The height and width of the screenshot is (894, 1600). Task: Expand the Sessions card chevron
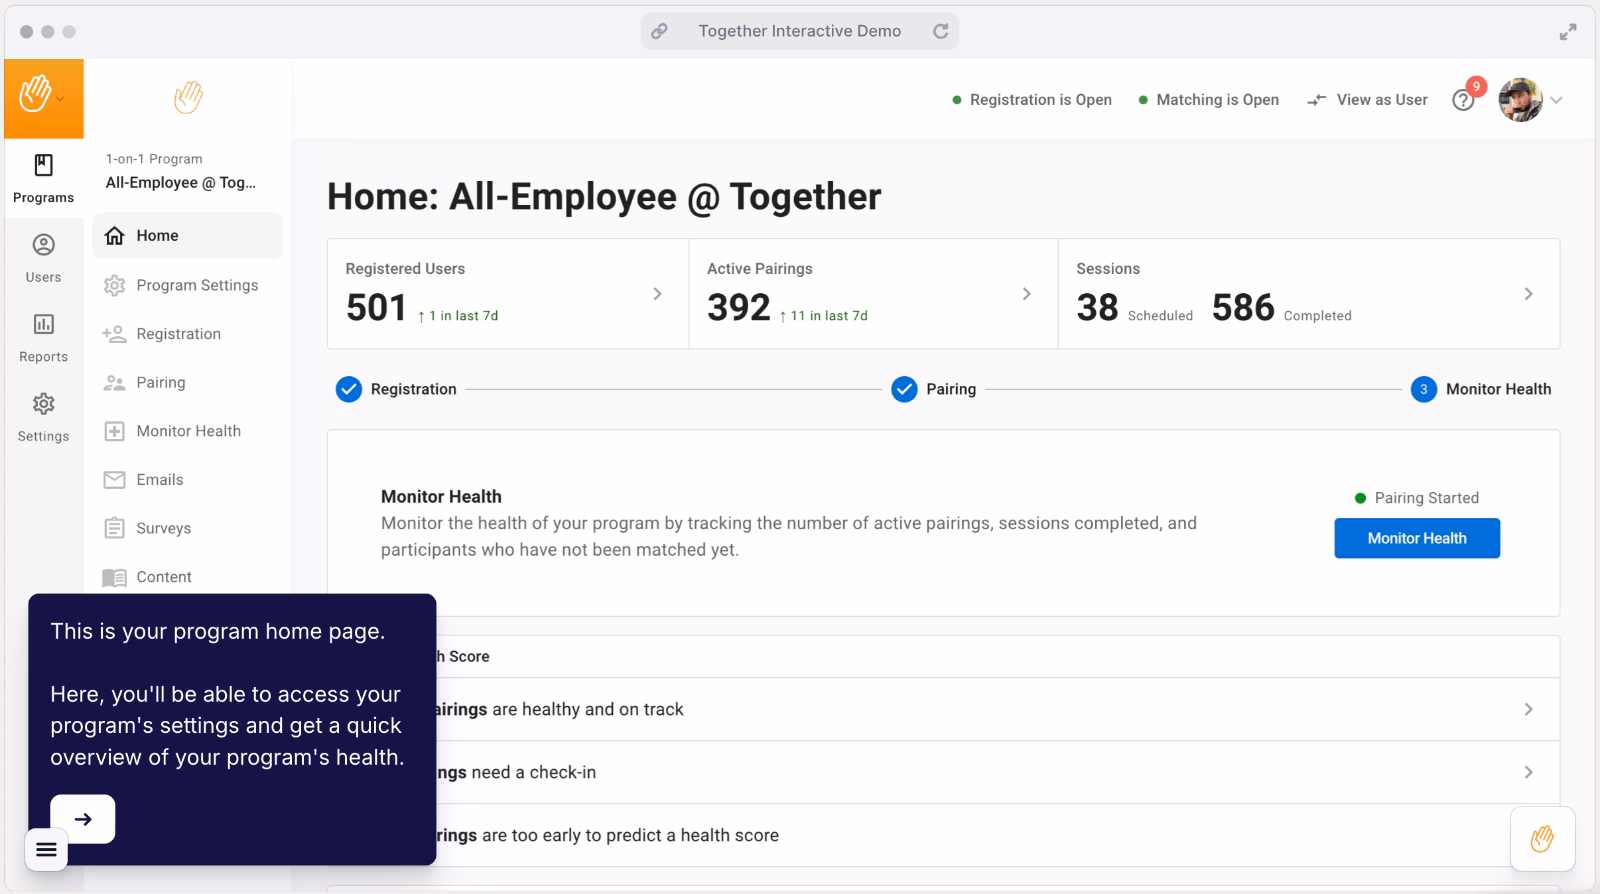[1528, 294]
